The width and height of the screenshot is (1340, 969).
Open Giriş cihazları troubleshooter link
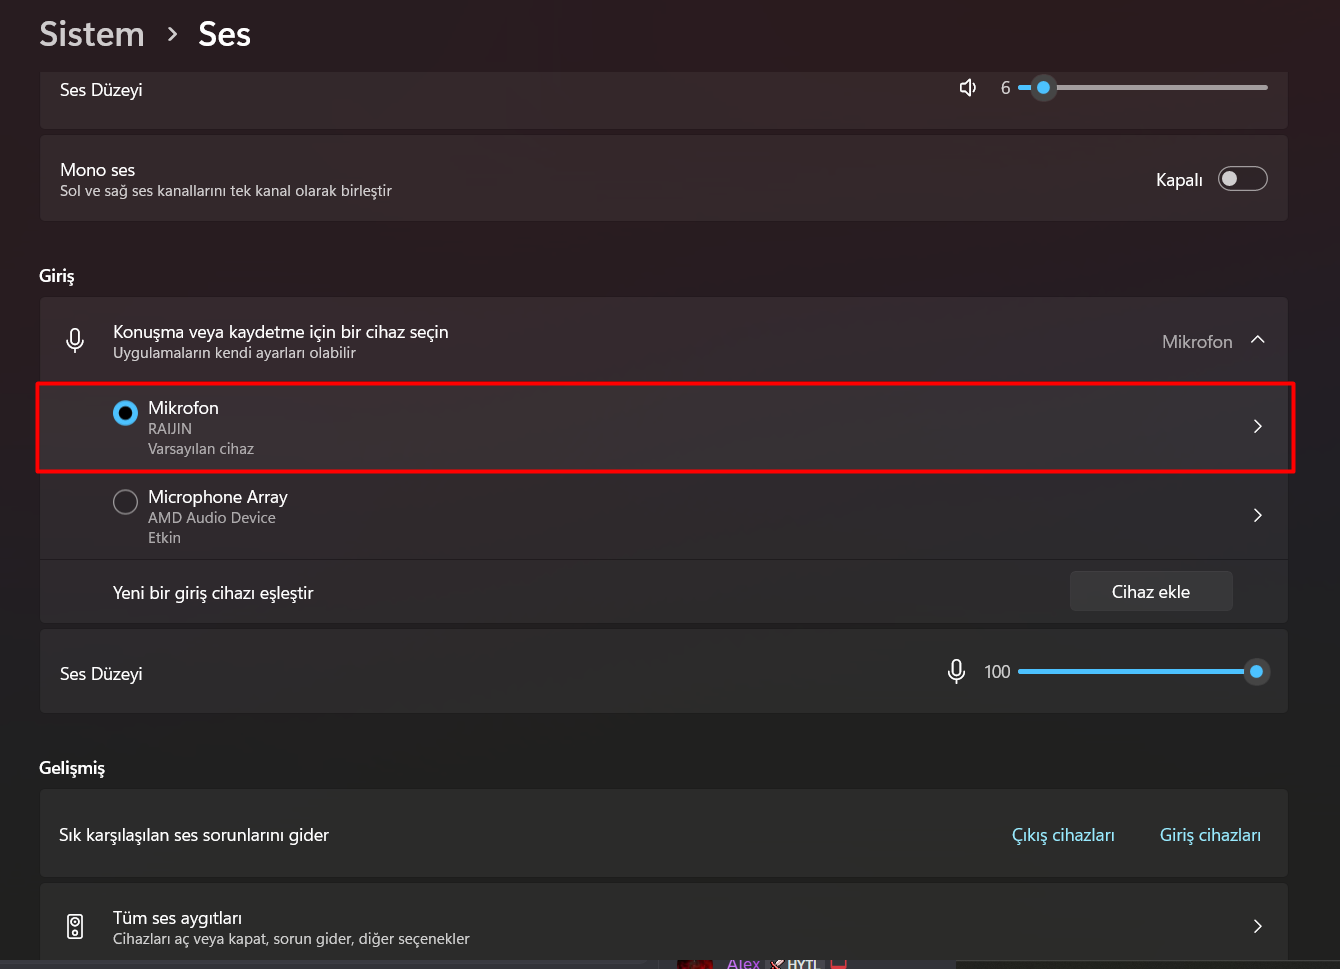click(1210, 835)
